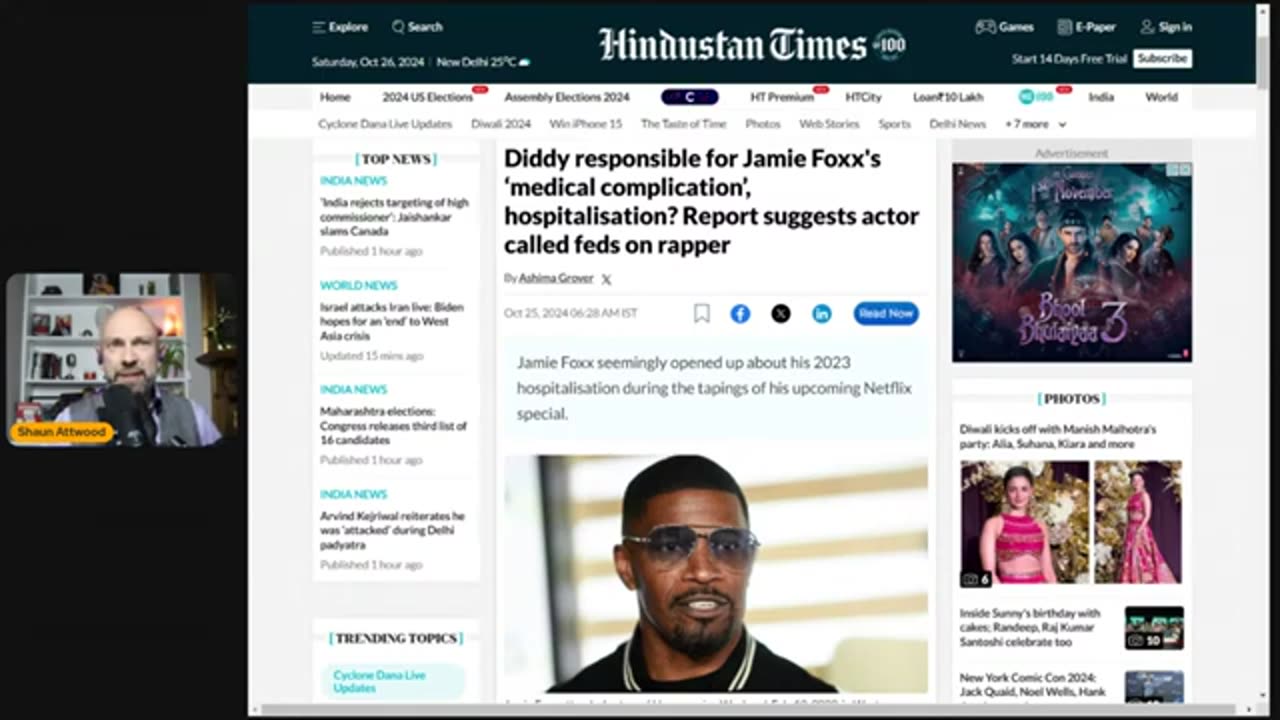Go to the Home menu item

click(335, 97)
